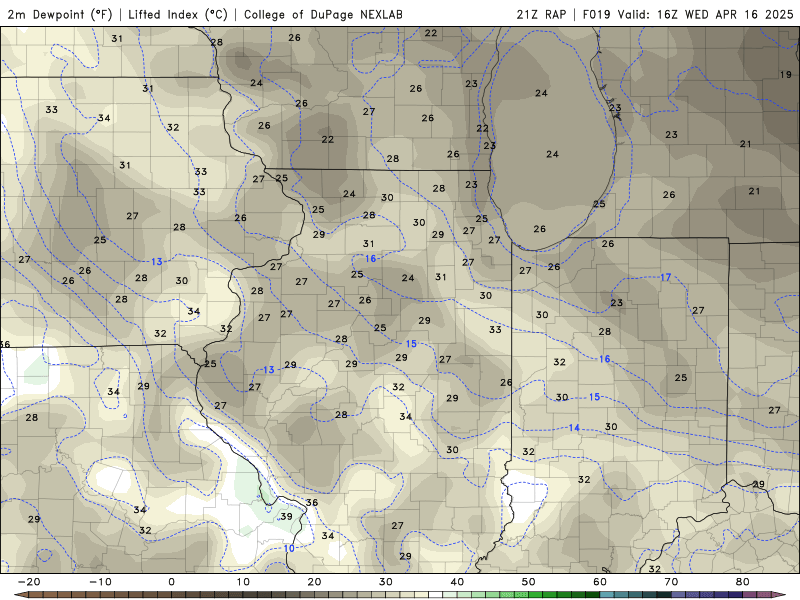
Task: Click the "College of DuPage NEXLAB" label
Action: point(323,14)
